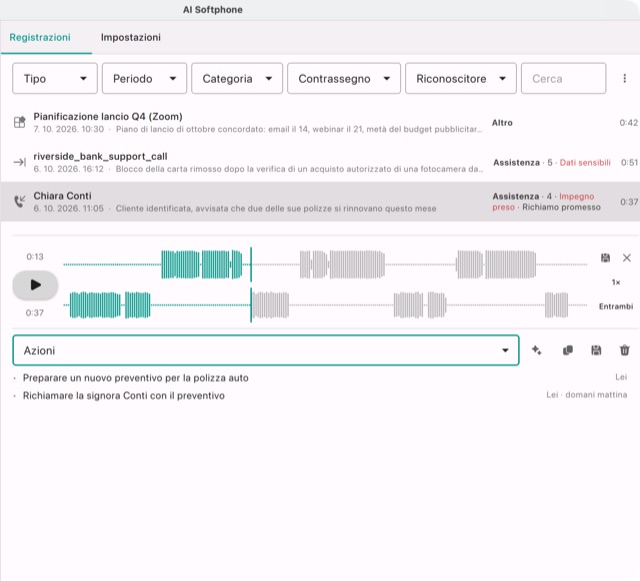Toggle the Entrambi channel selector
Viewport: 640px width, 581px height.
616,306
